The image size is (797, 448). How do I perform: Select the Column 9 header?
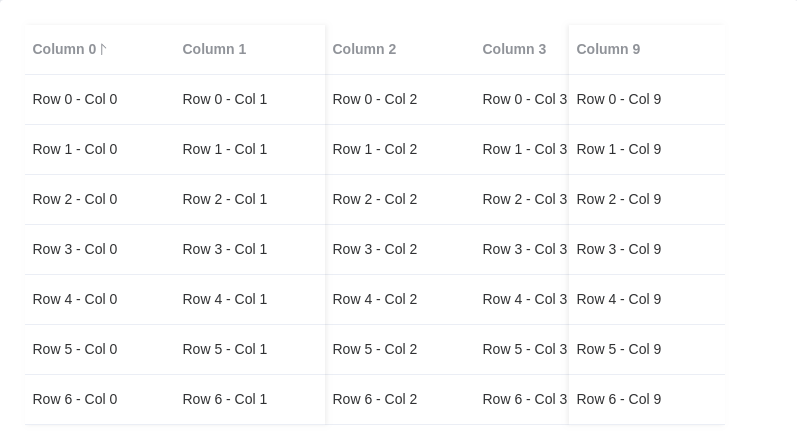coord(608,49)
